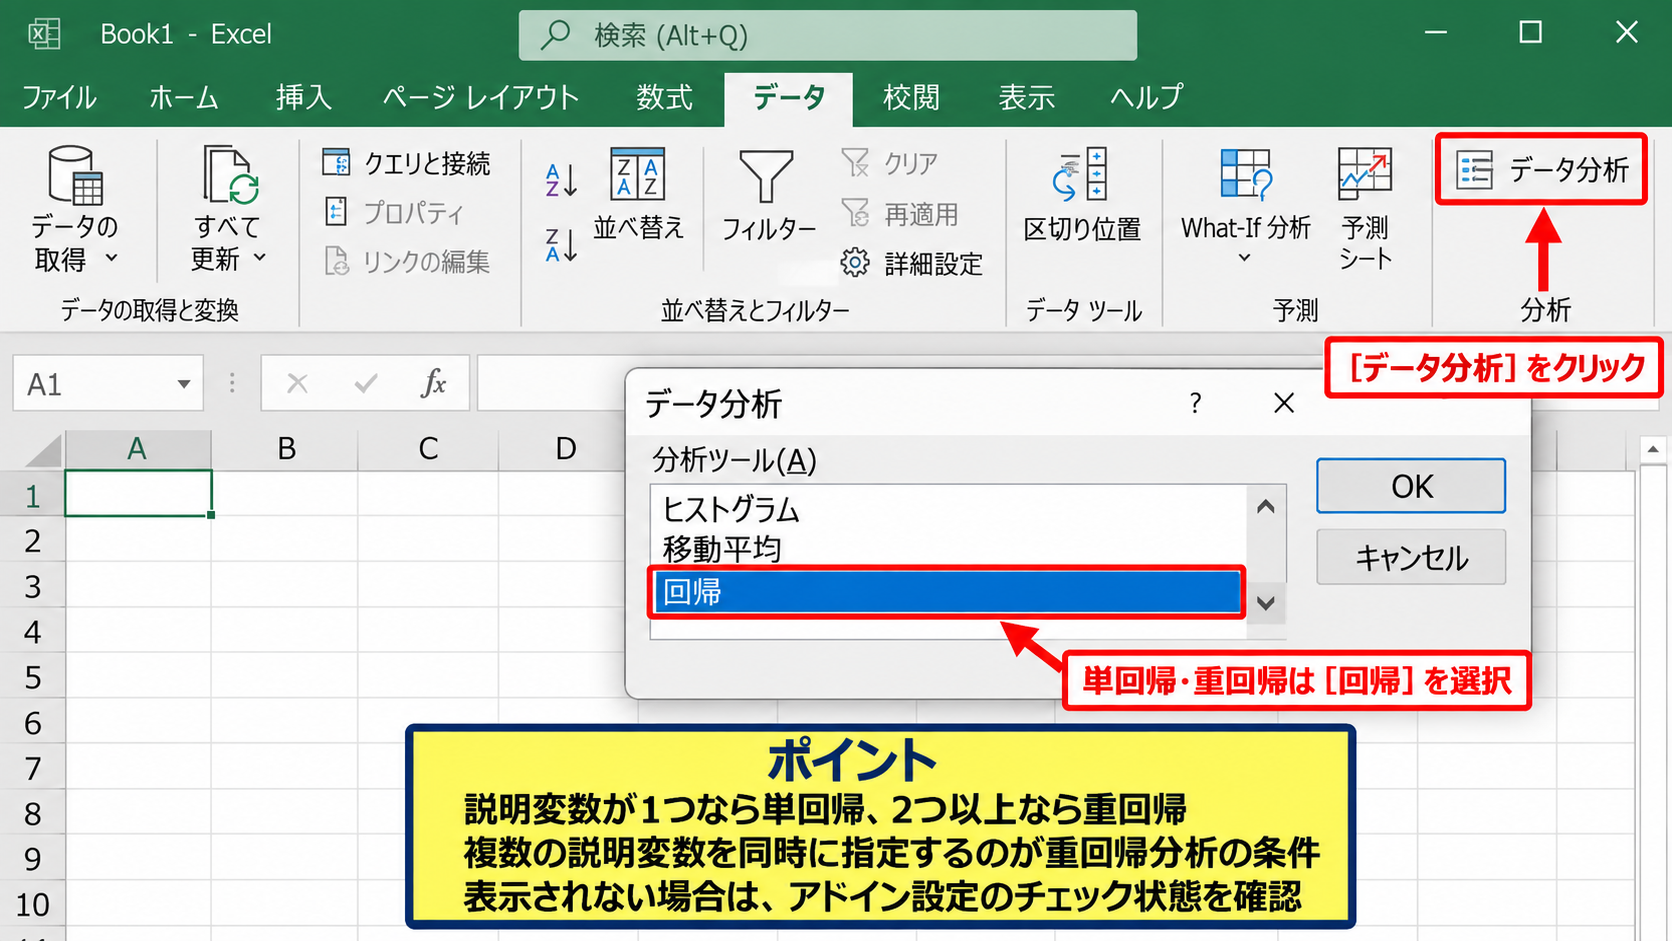Minimize the Excel window
Image resolution: width=1672 pixels, height=941 pixels.
click(1436, 33)
